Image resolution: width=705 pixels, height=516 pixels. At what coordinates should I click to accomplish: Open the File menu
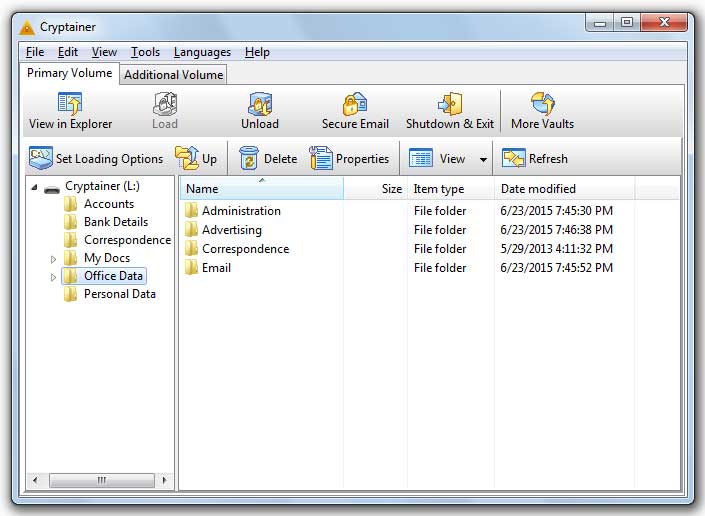(x=35, y=52)
